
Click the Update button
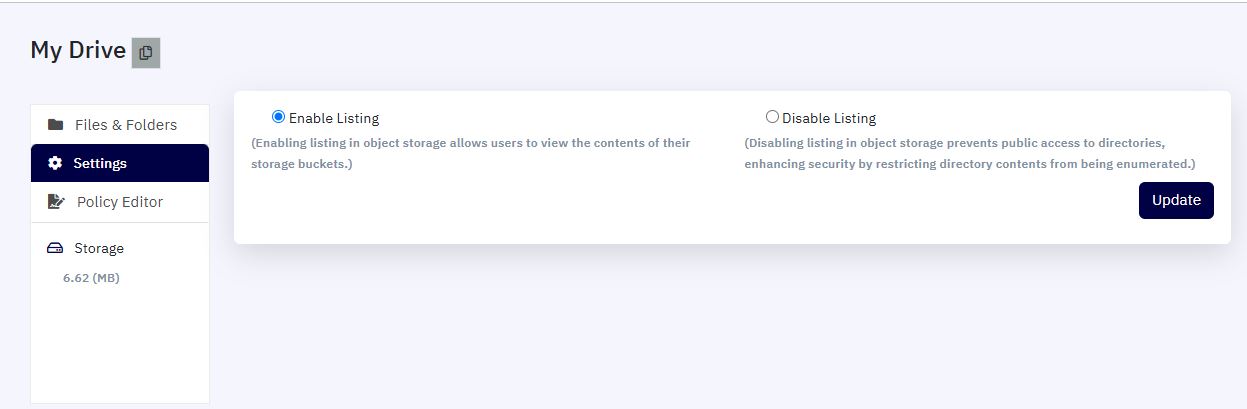tap(1176, 200)
